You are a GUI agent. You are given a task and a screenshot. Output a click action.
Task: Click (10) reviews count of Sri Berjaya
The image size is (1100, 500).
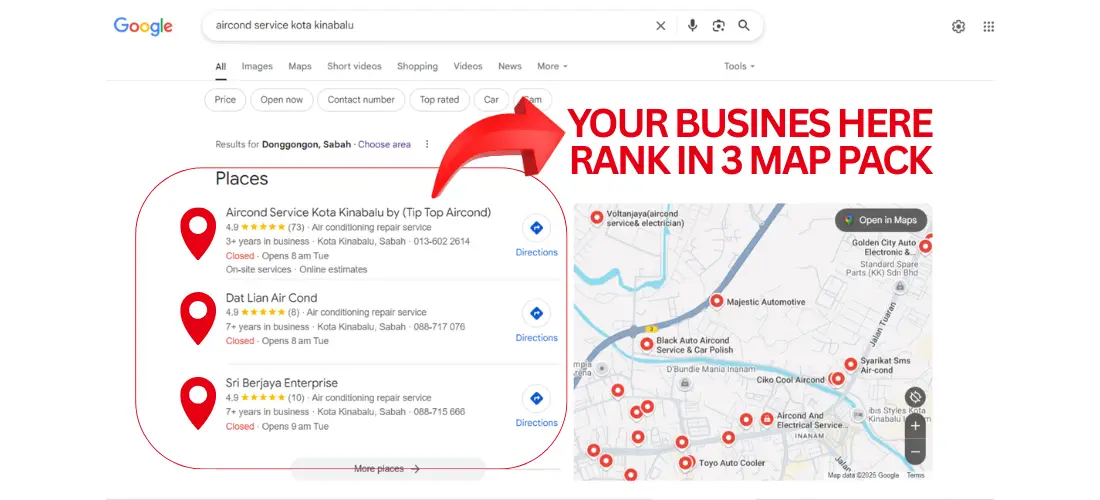coord(296,398)
